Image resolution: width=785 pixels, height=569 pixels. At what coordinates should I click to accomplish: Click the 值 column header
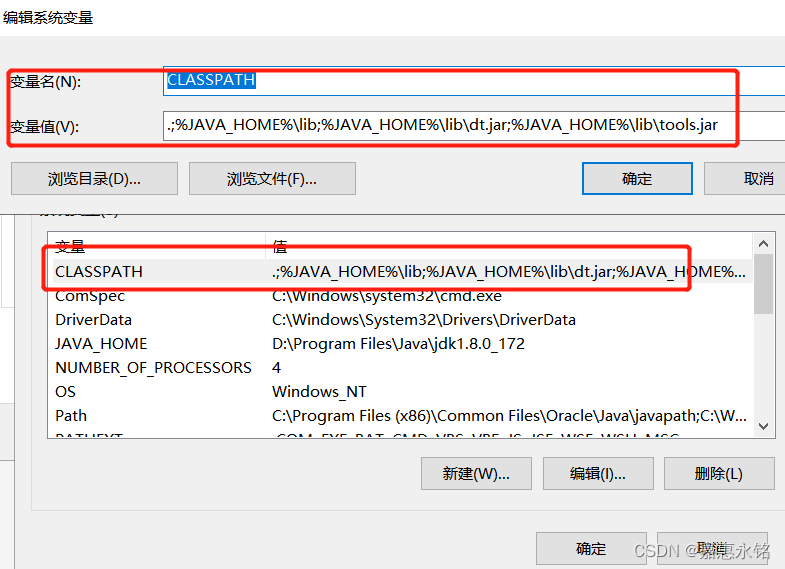[509, 246]
